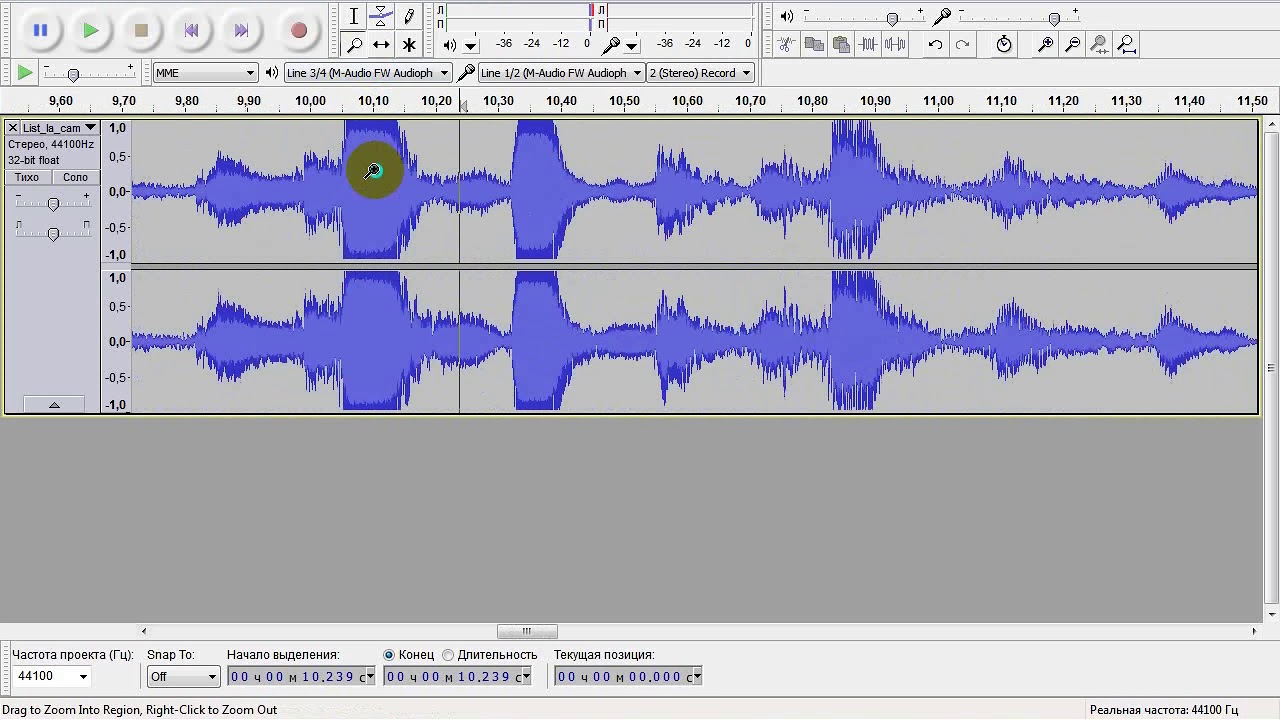Click the Undo arrow

click(x=935, y=44)
